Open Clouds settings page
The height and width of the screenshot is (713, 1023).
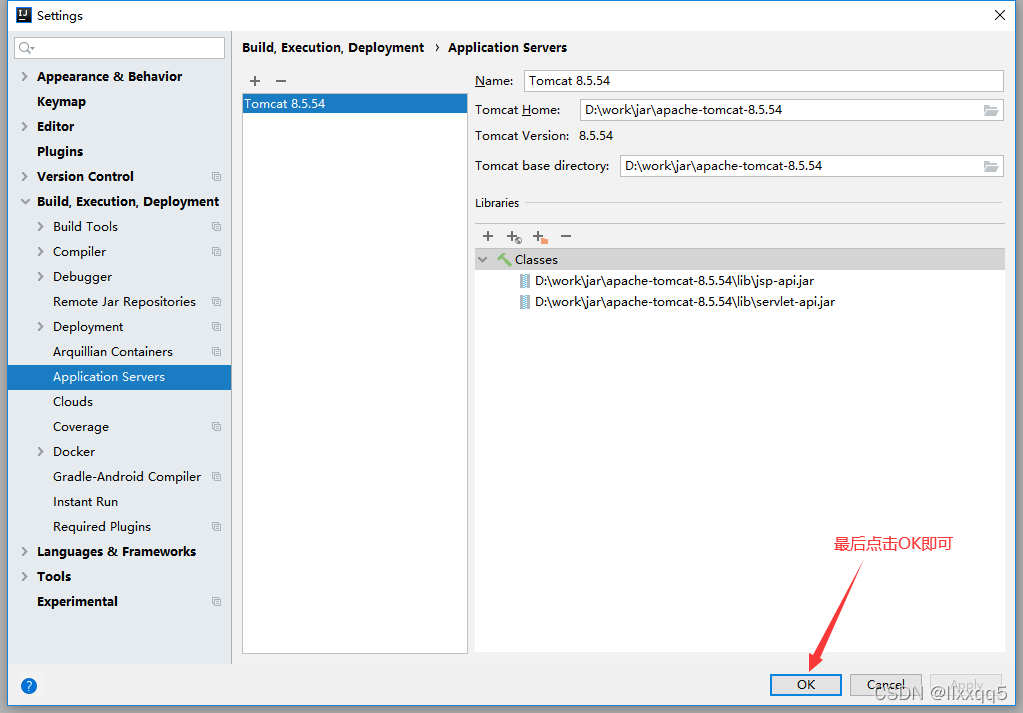pyautogui.click(x=72, y=402)
